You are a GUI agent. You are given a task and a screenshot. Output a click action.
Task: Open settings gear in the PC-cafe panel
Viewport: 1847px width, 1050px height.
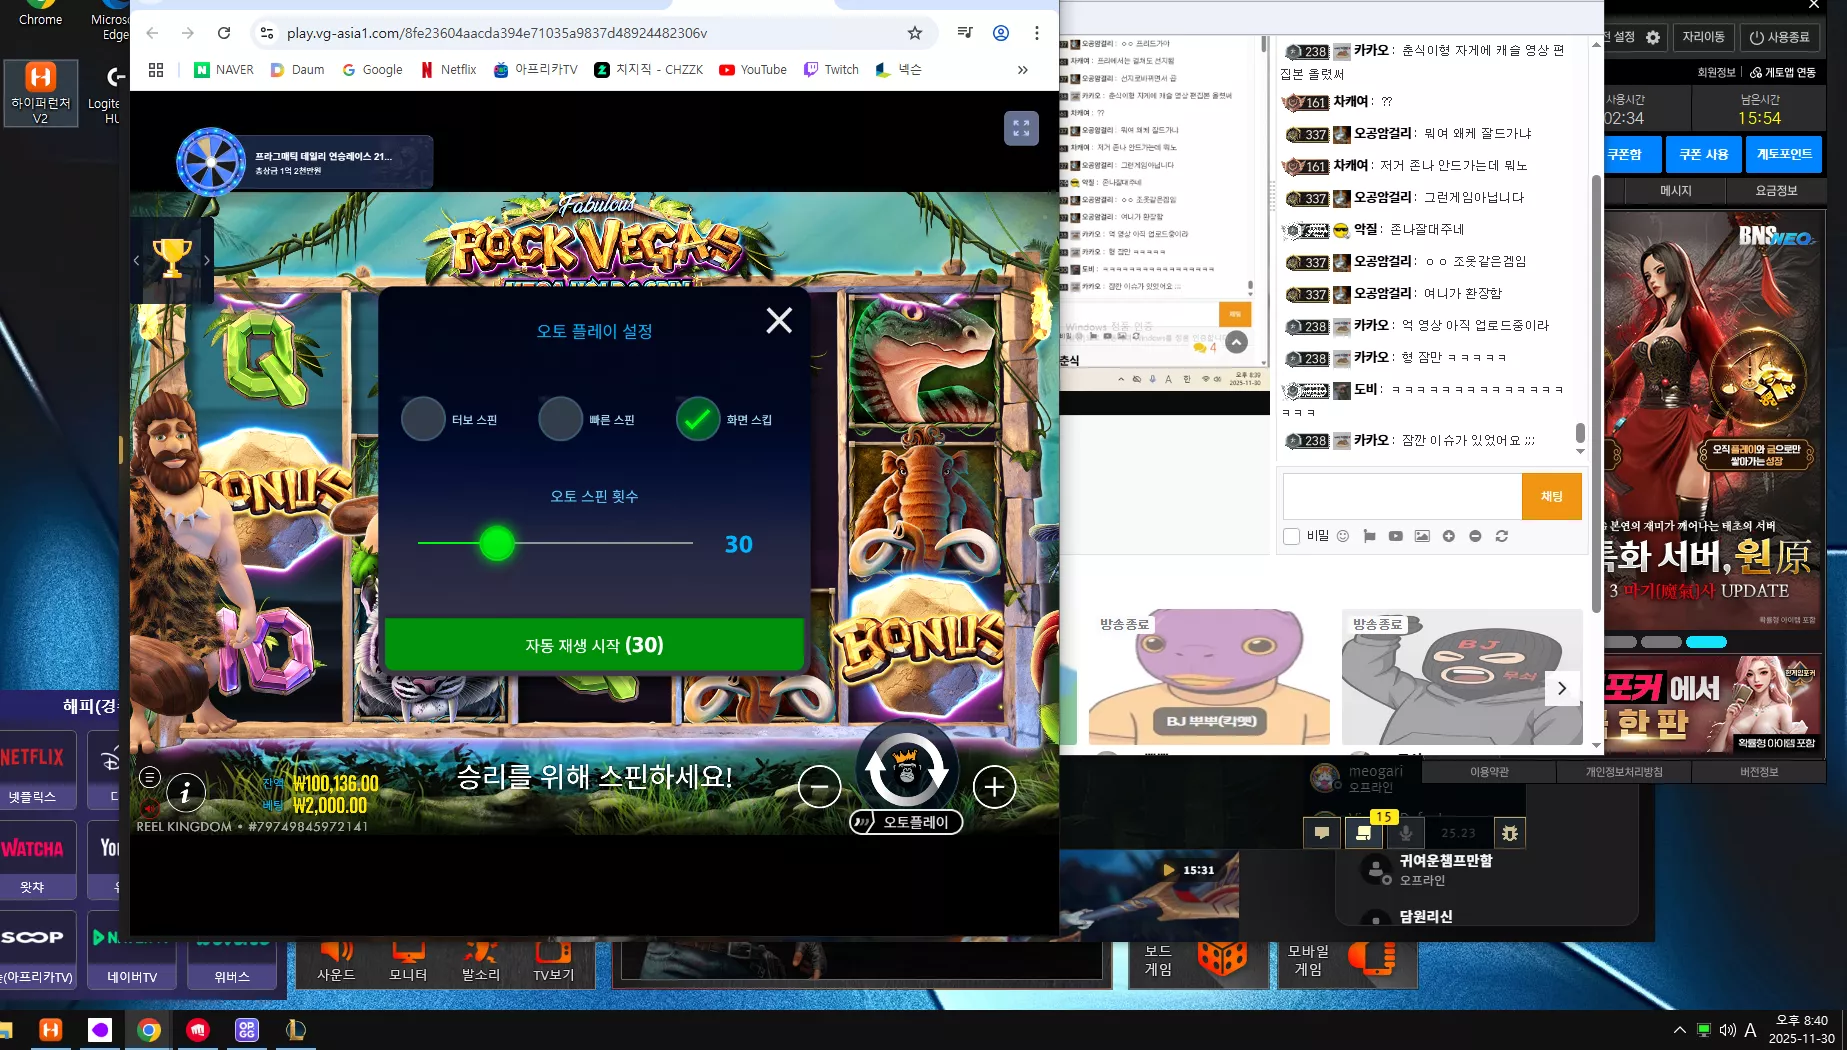tap(1653, 37)
